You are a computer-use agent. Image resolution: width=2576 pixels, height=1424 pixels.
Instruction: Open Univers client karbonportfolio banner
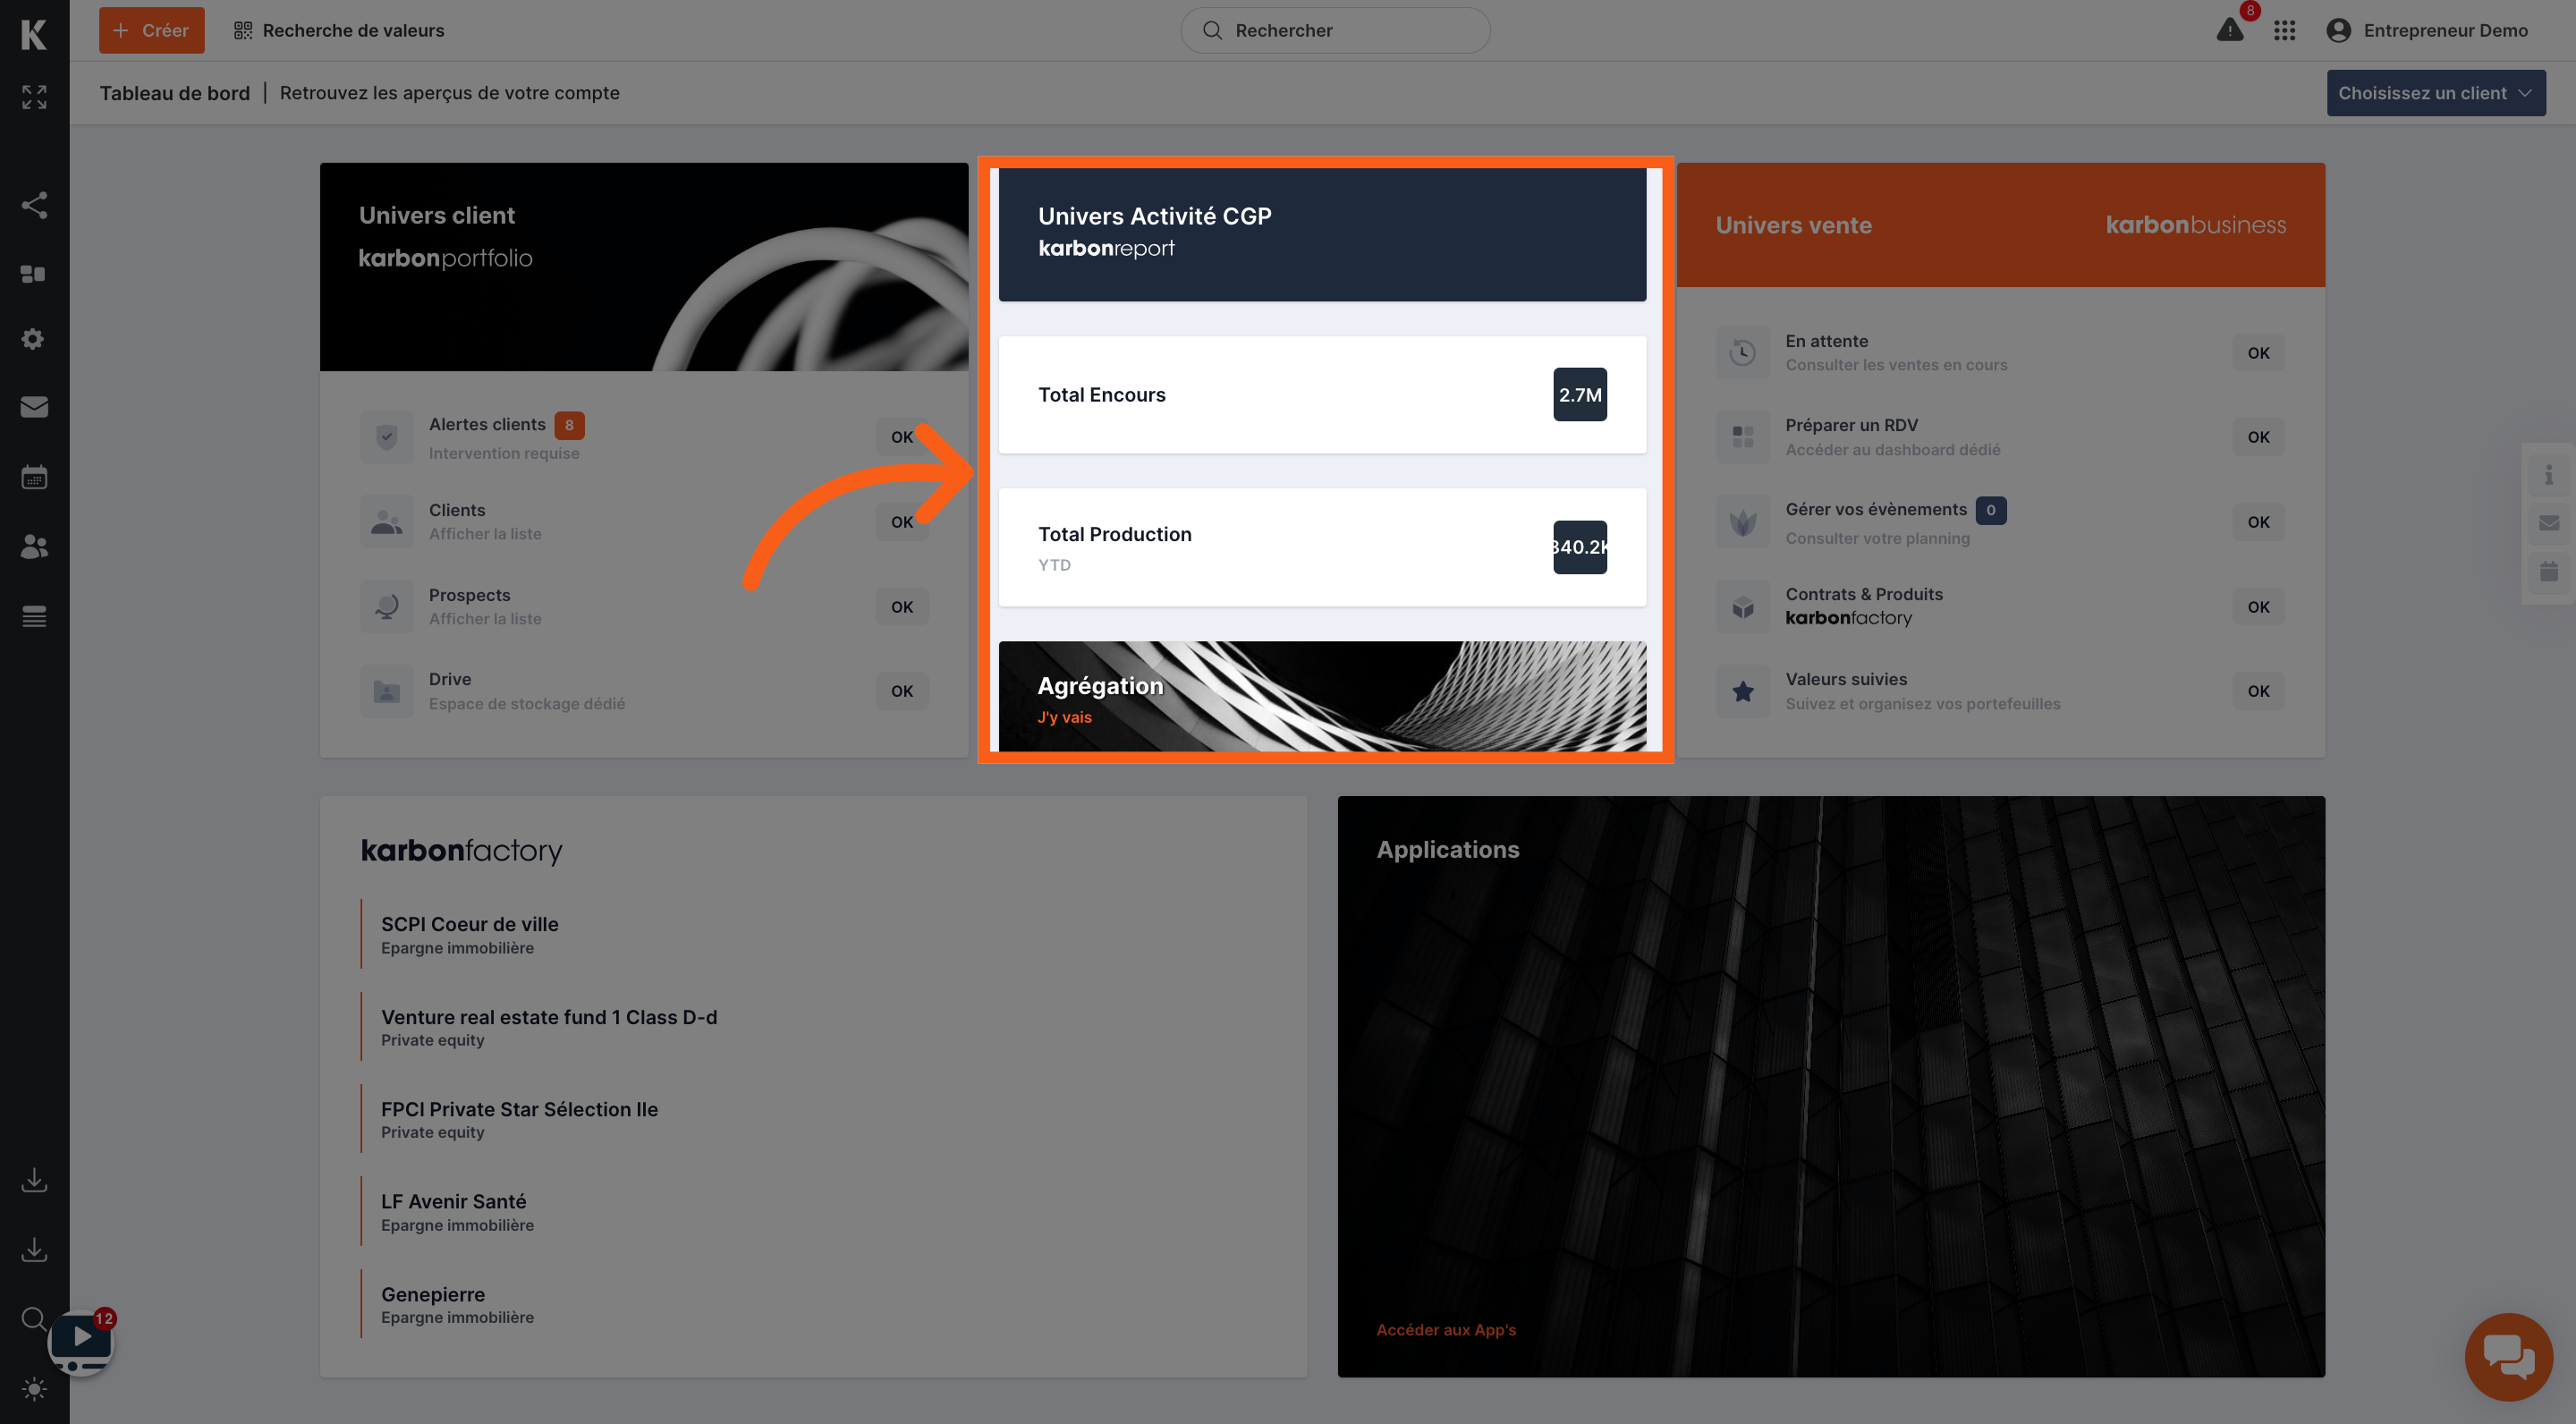644,267
